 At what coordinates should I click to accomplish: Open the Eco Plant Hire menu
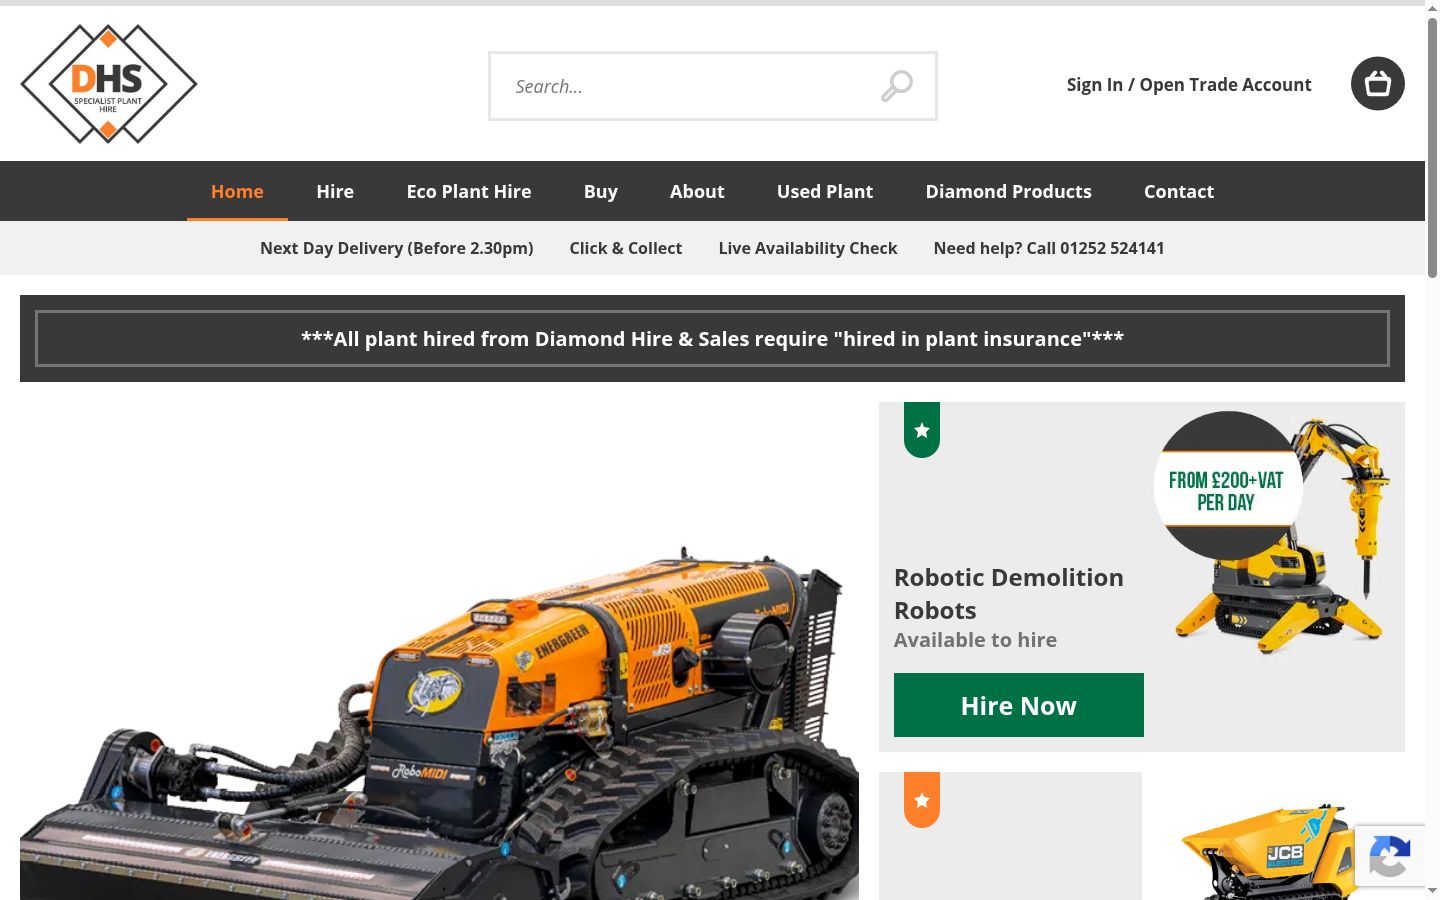tap(469, 191)
